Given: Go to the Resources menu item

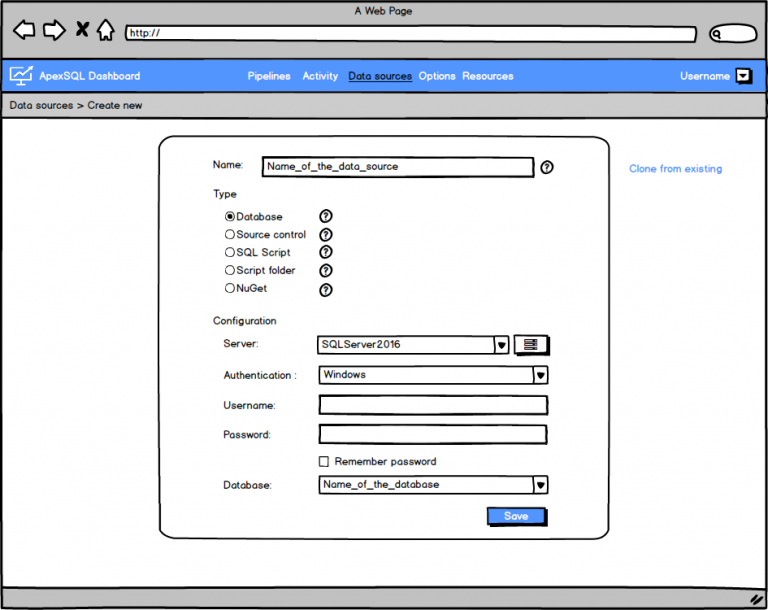Looking at the screenshot, I should pos(487,76).
